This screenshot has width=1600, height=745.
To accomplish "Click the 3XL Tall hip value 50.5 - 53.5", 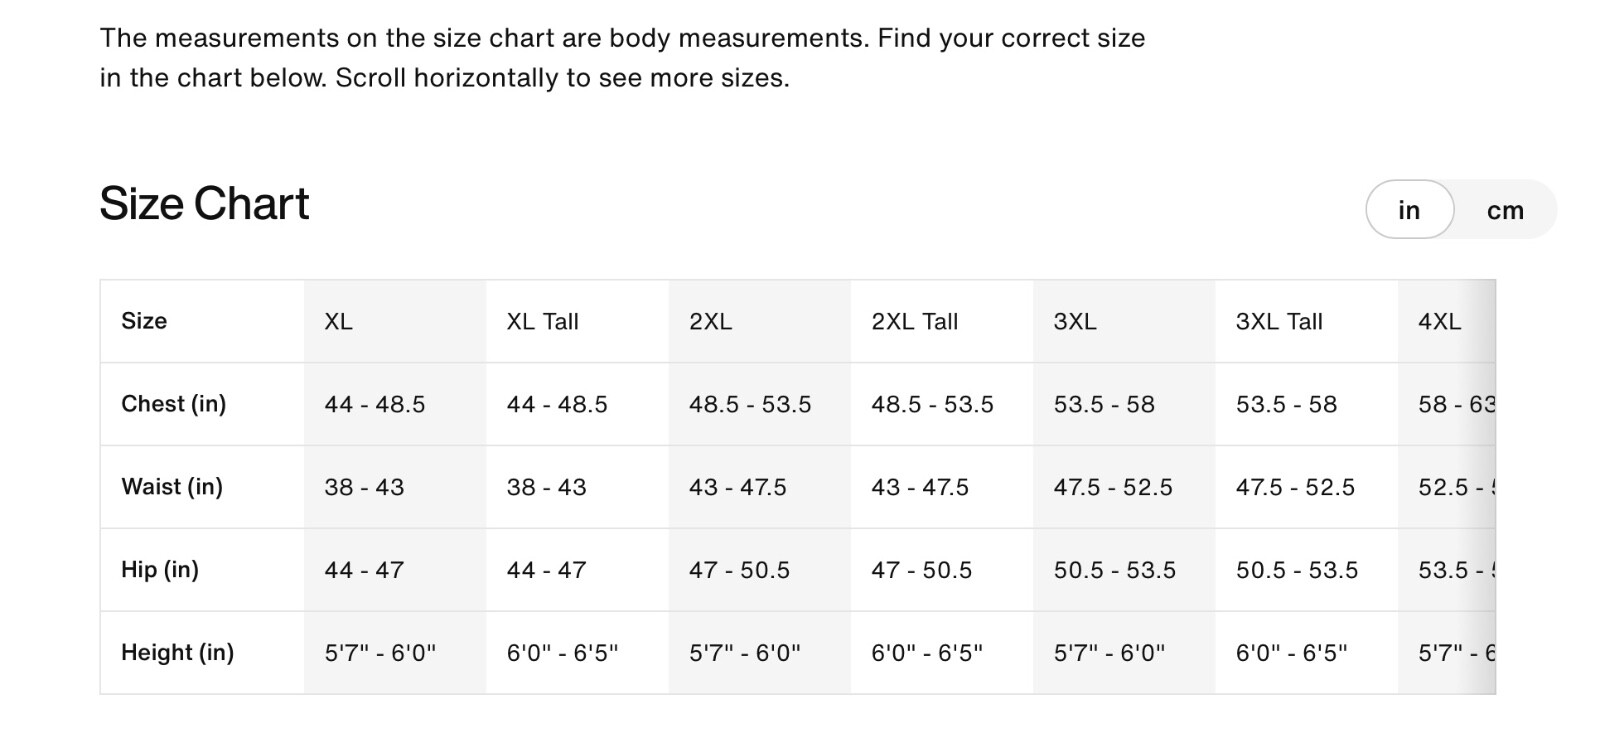I will (x=1297, y=571).
